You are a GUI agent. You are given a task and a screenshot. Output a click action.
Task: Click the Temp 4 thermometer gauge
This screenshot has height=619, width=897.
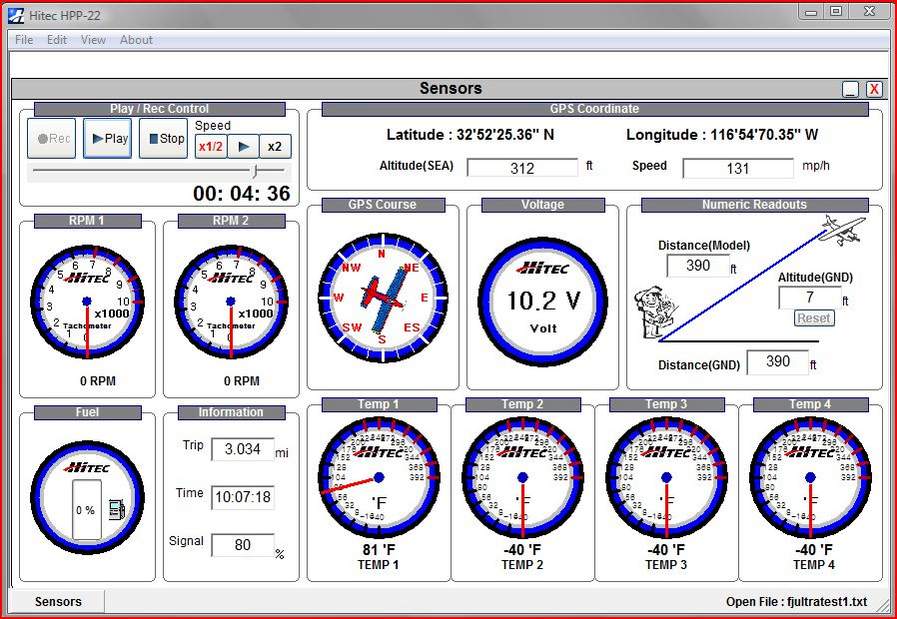pos(810,477)
